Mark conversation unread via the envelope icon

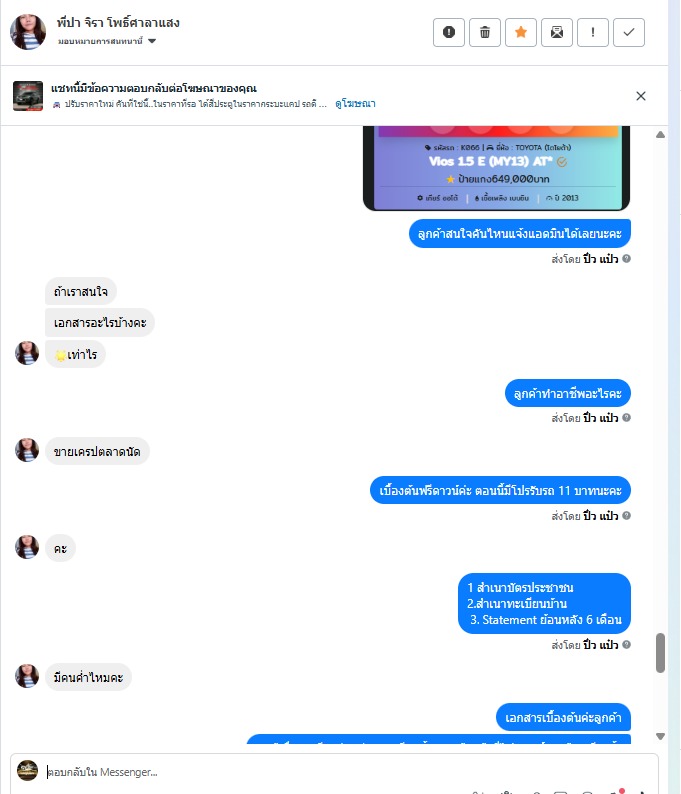click(x=556, y=32)
